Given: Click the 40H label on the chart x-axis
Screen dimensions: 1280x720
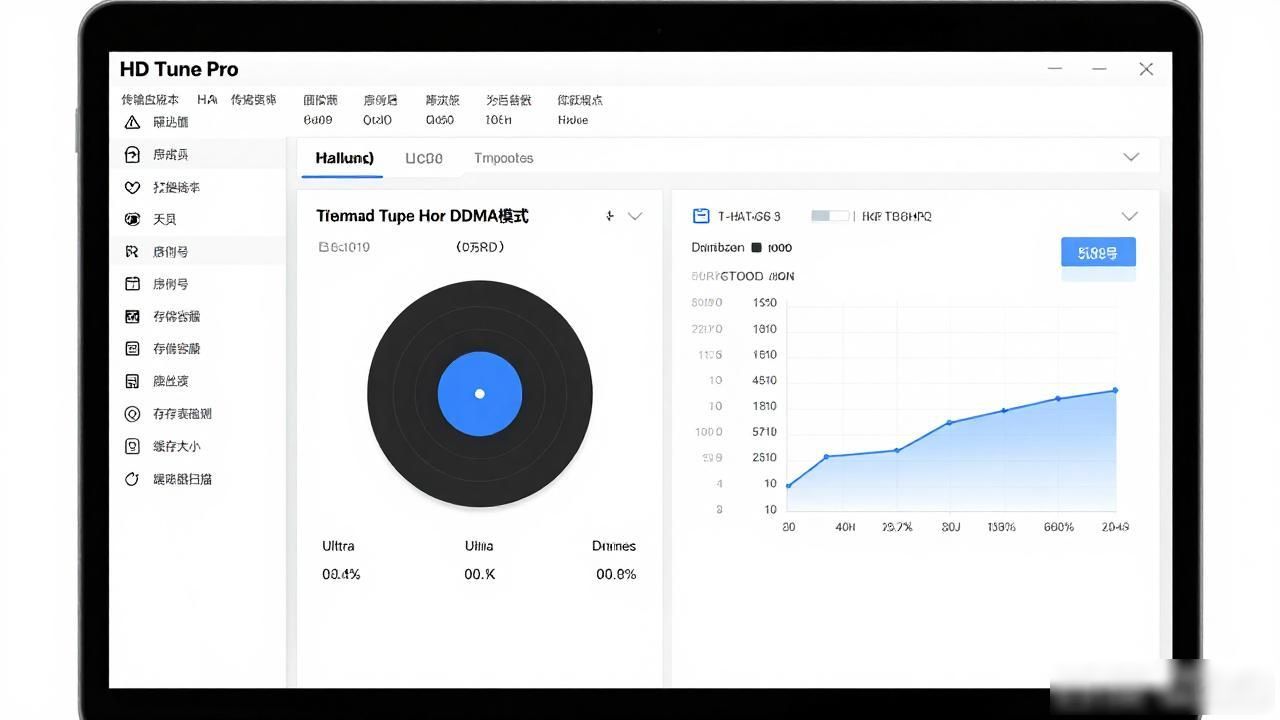Looking at the screenshot, I should pos(845,527).
